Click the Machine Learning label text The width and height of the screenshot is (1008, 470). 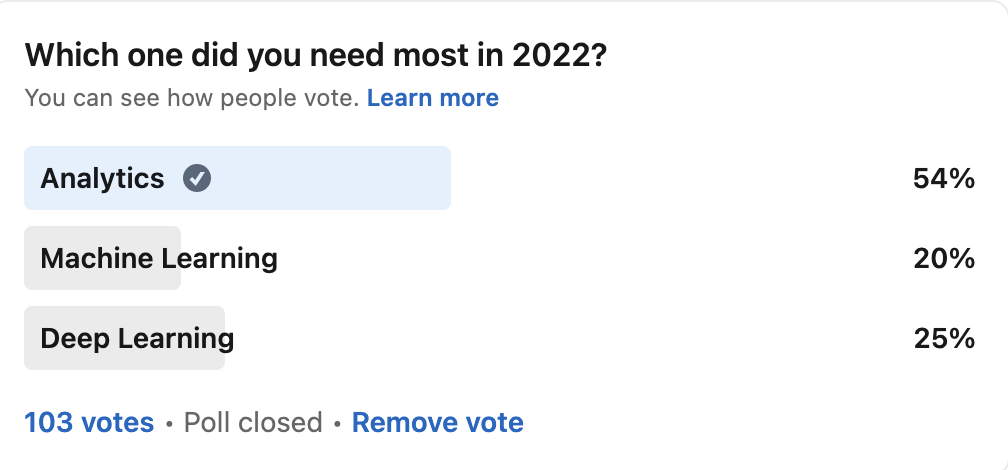tap(159, 259)
